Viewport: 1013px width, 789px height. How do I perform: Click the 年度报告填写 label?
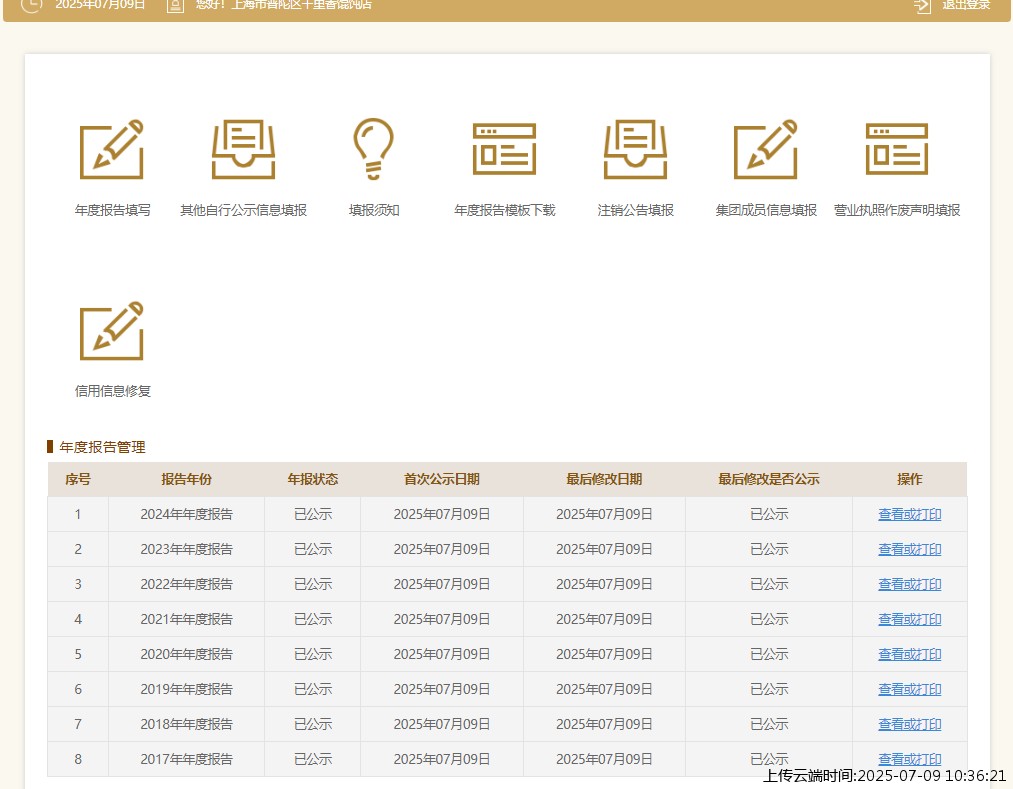[112, 210]
